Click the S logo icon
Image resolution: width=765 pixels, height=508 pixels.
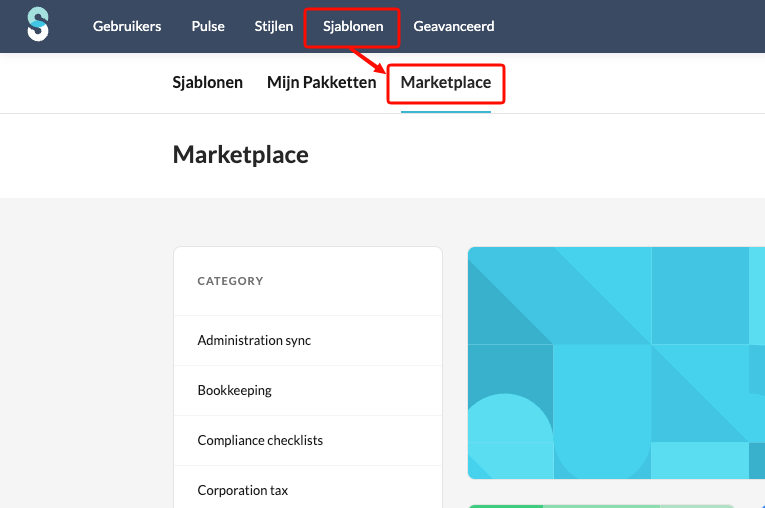(38, 24)
